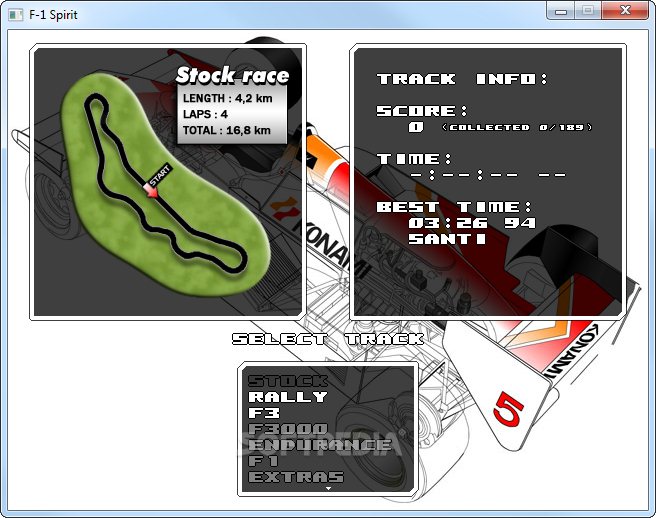Click the 'Stock race' title text

[x=232, y=75]
